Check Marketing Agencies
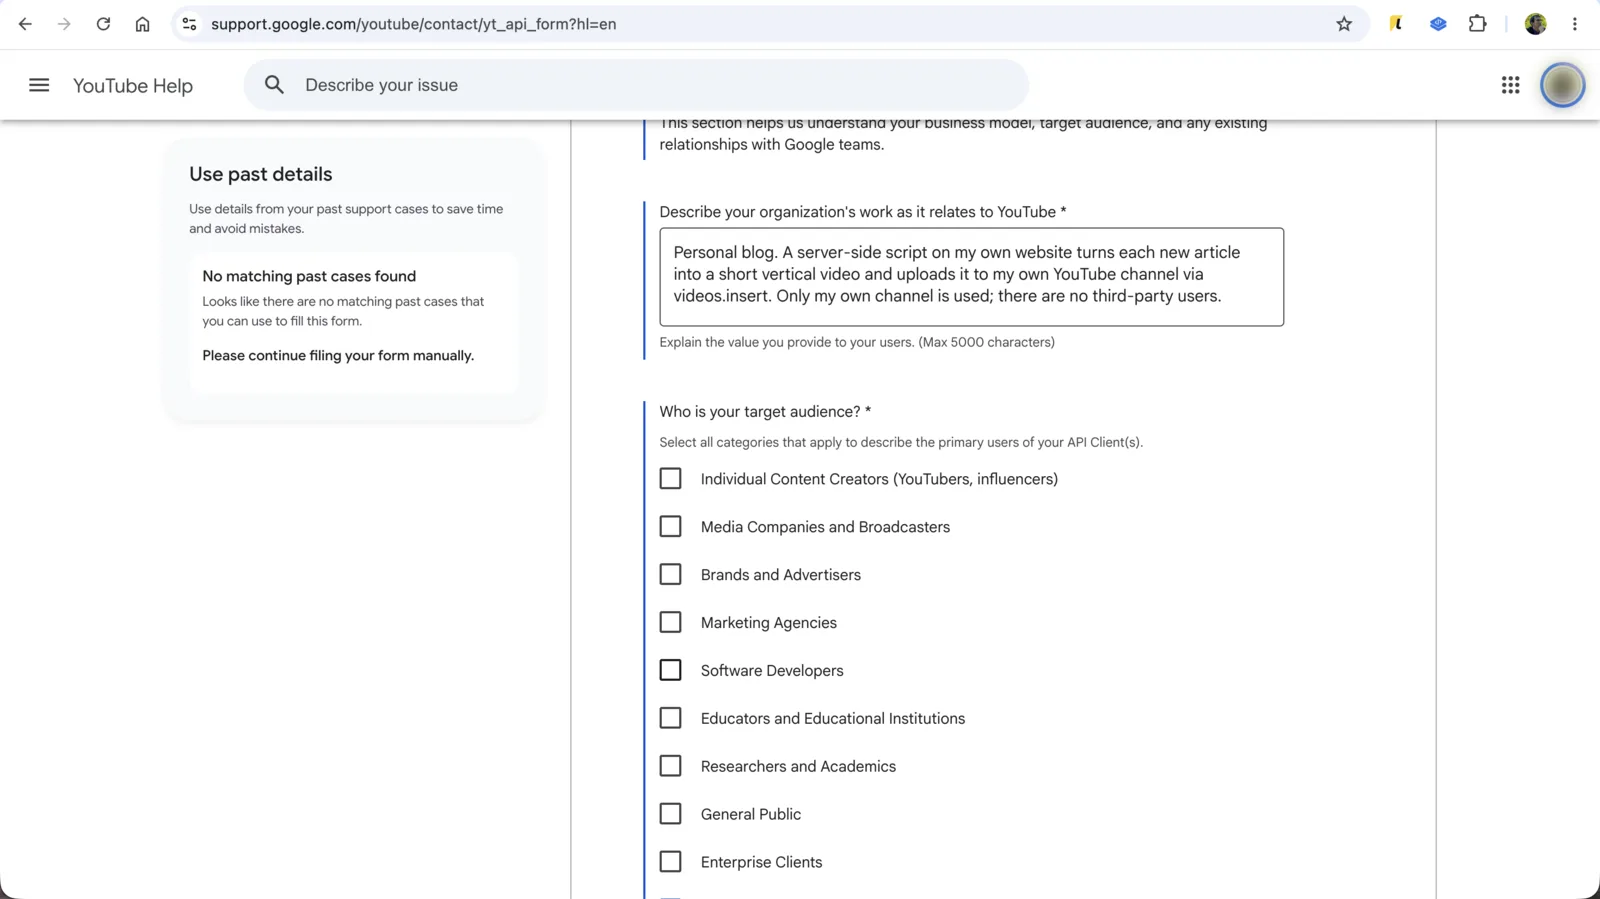This screenshot has width=1600, height=899. (670, 622)
